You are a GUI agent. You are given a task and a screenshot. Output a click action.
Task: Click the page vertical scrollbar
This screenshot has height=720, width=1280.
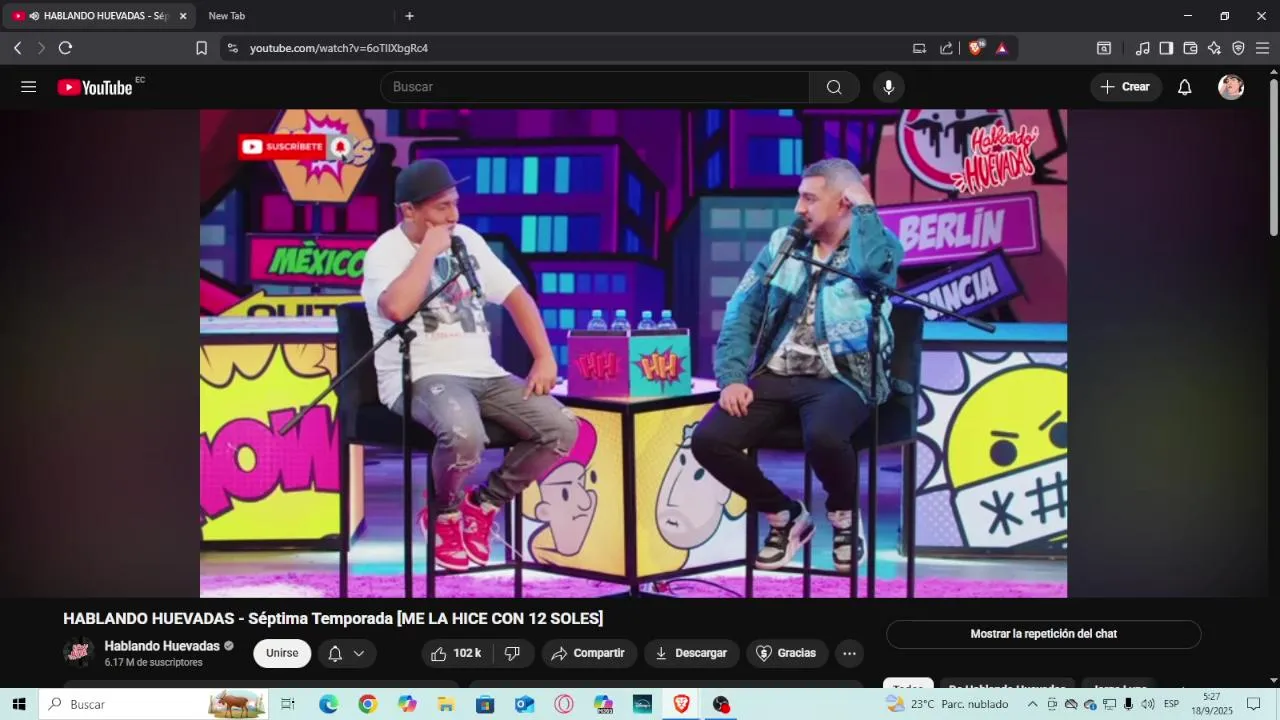pos(1273,158)
